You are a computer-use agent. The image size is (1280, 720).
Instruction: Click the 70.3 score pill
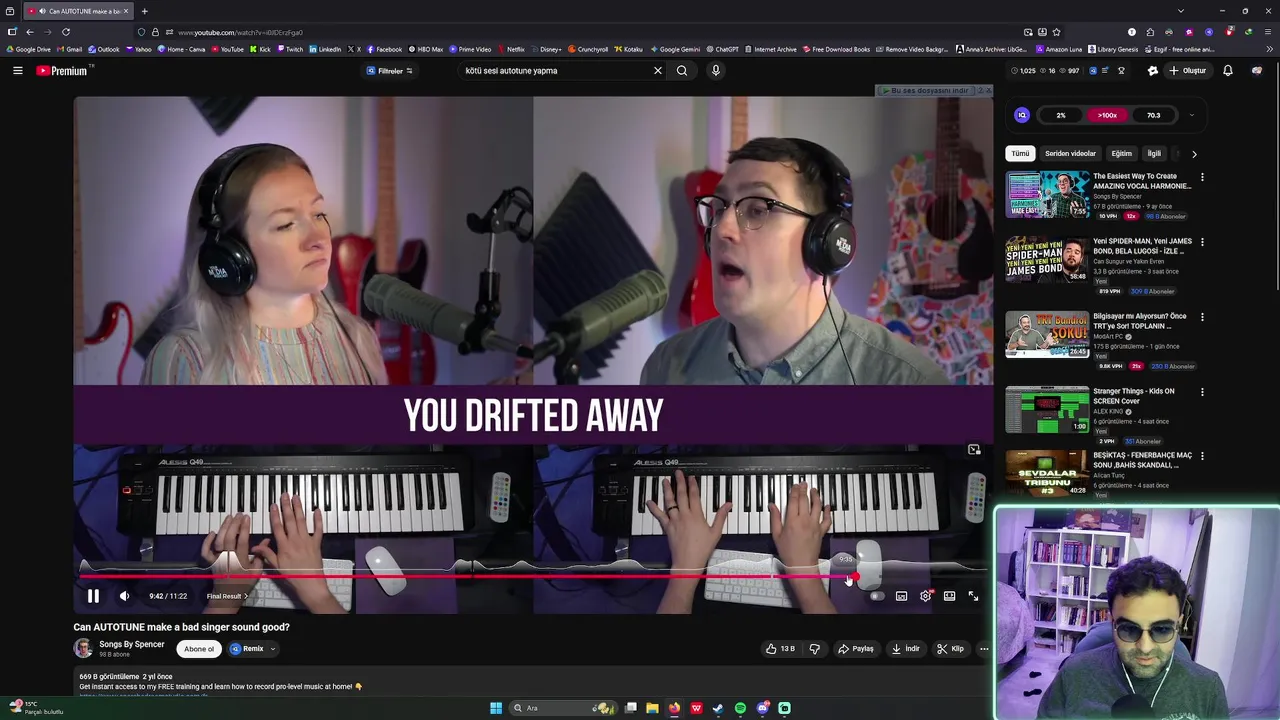[x=1154, y=115]
